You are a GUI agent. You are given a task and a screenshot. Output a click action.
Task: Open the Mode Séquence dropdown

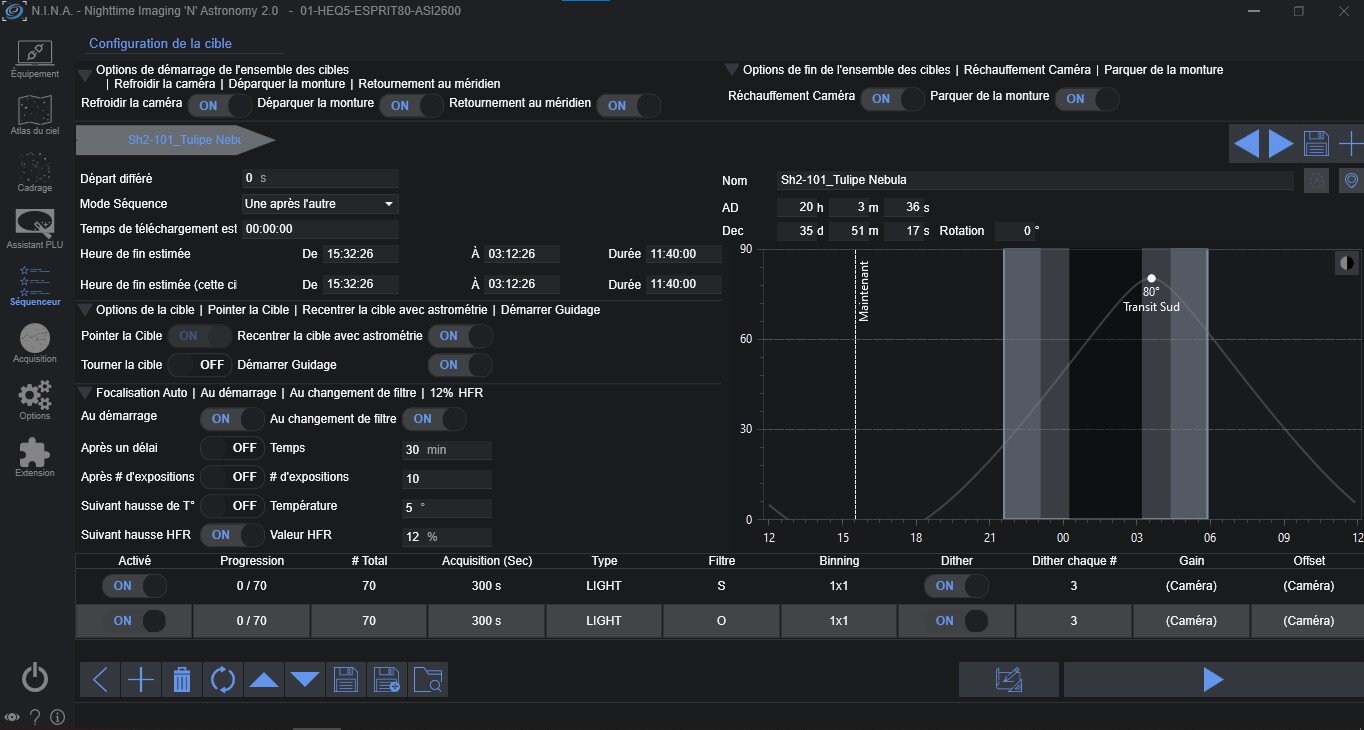click(320, 204)
